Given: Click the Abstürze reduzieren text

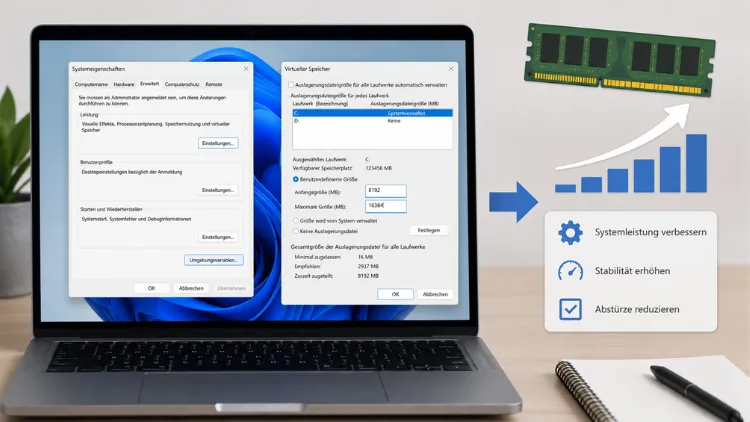Looking at the screenshot, I should [x=637, y=310].
